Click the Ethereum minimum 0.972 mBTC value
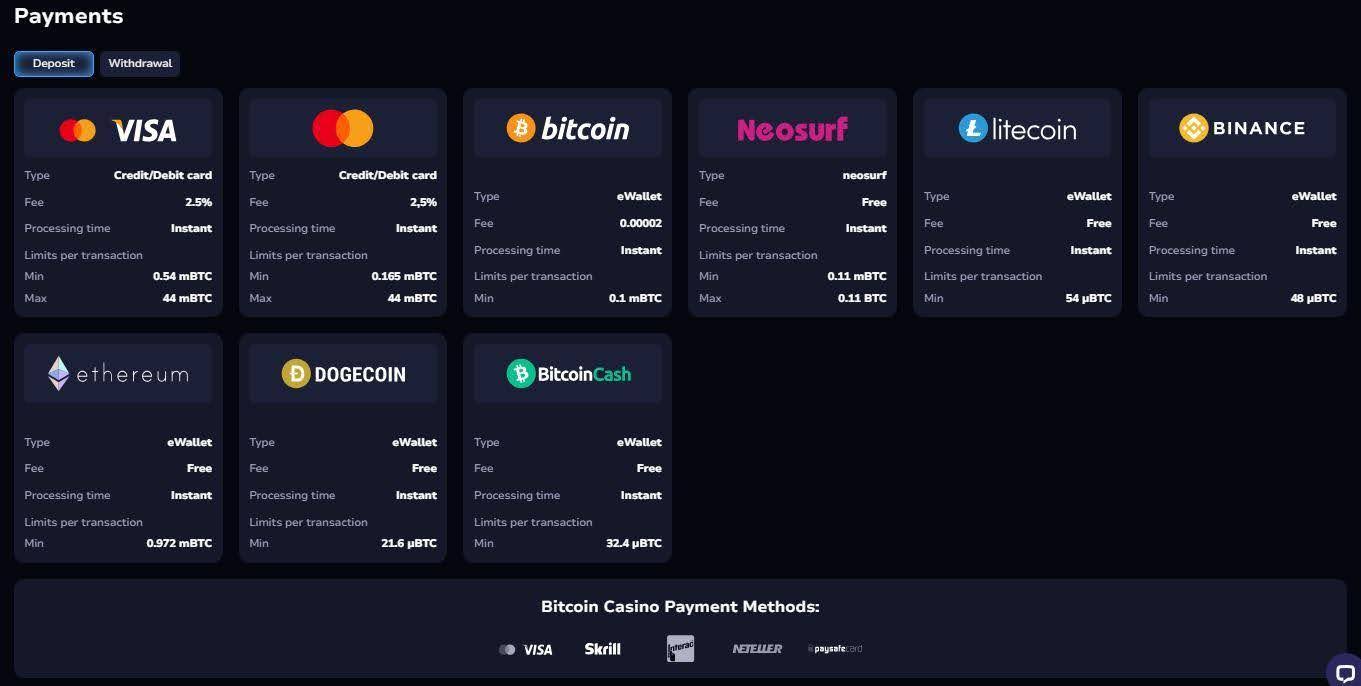This screenshot has width=1361, height=686. 179,544
